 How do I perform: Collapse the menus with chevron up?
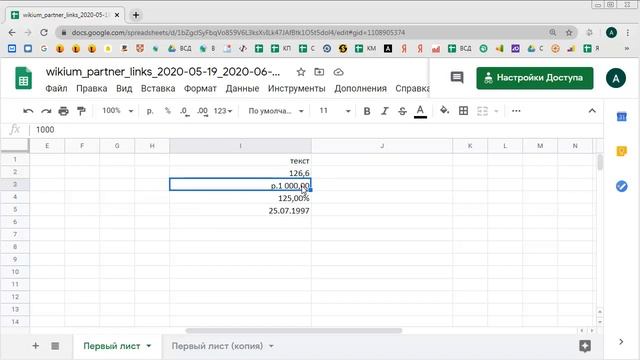592,111
